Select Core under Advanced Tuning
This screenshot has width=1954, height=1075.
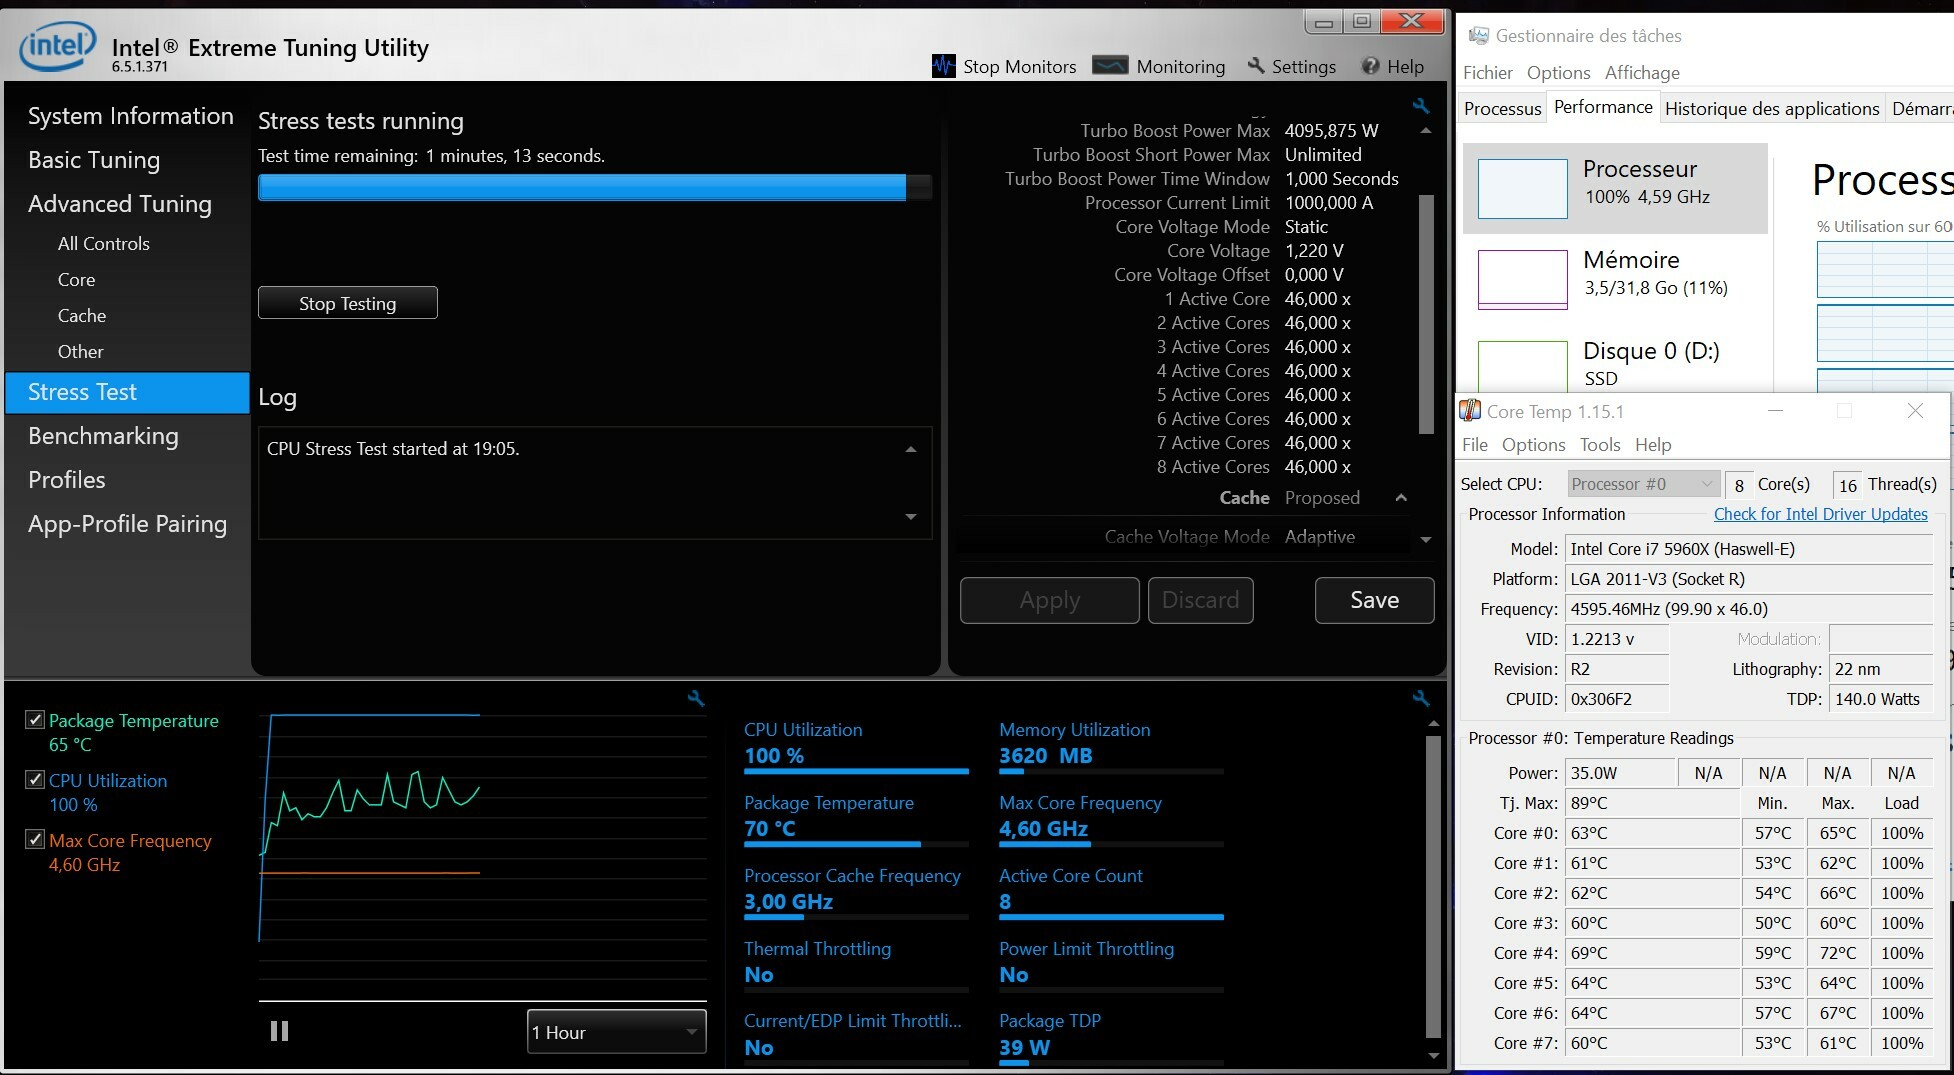pyautogui.click(x=77, y=280)
